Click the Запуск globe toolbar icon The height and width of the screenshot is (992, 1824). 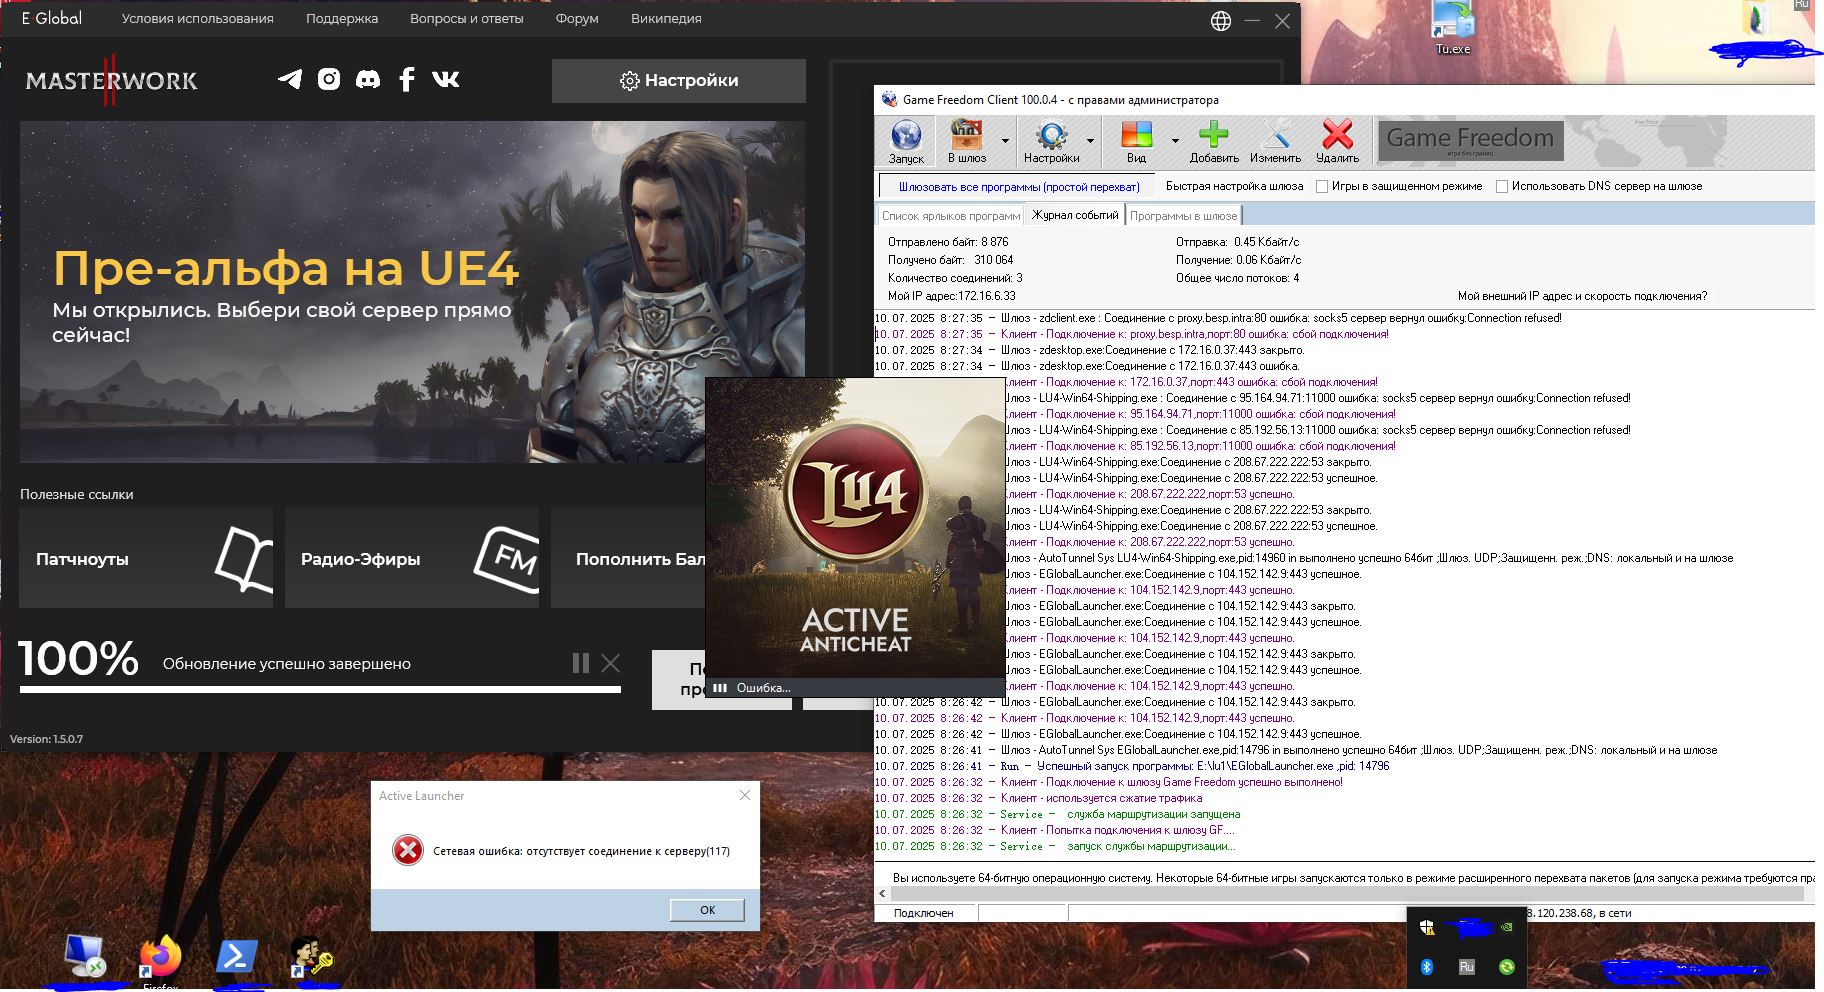(x=906, y=136)
